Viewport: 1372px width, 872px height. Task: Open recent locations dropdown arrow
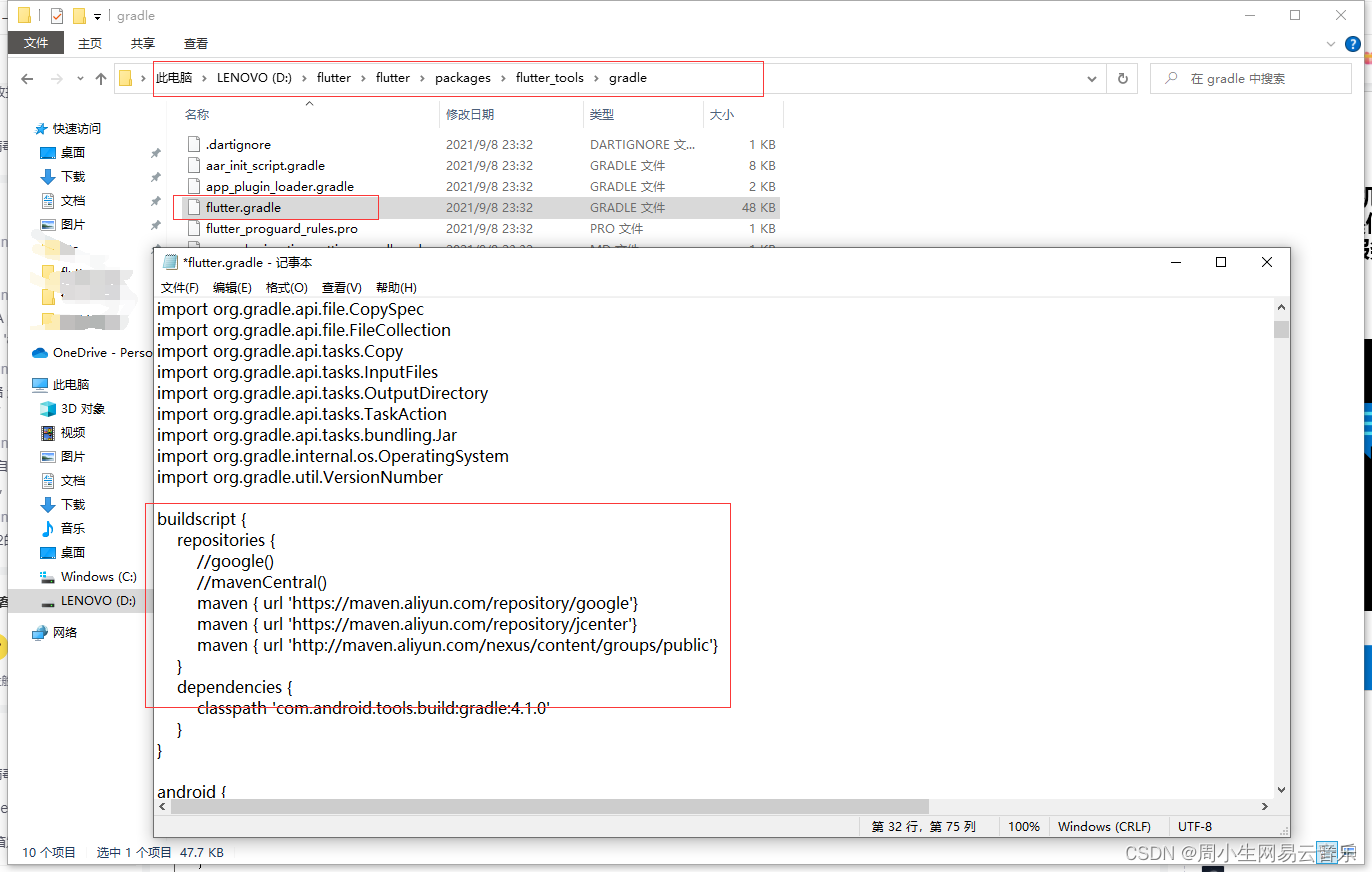point(80,79)
